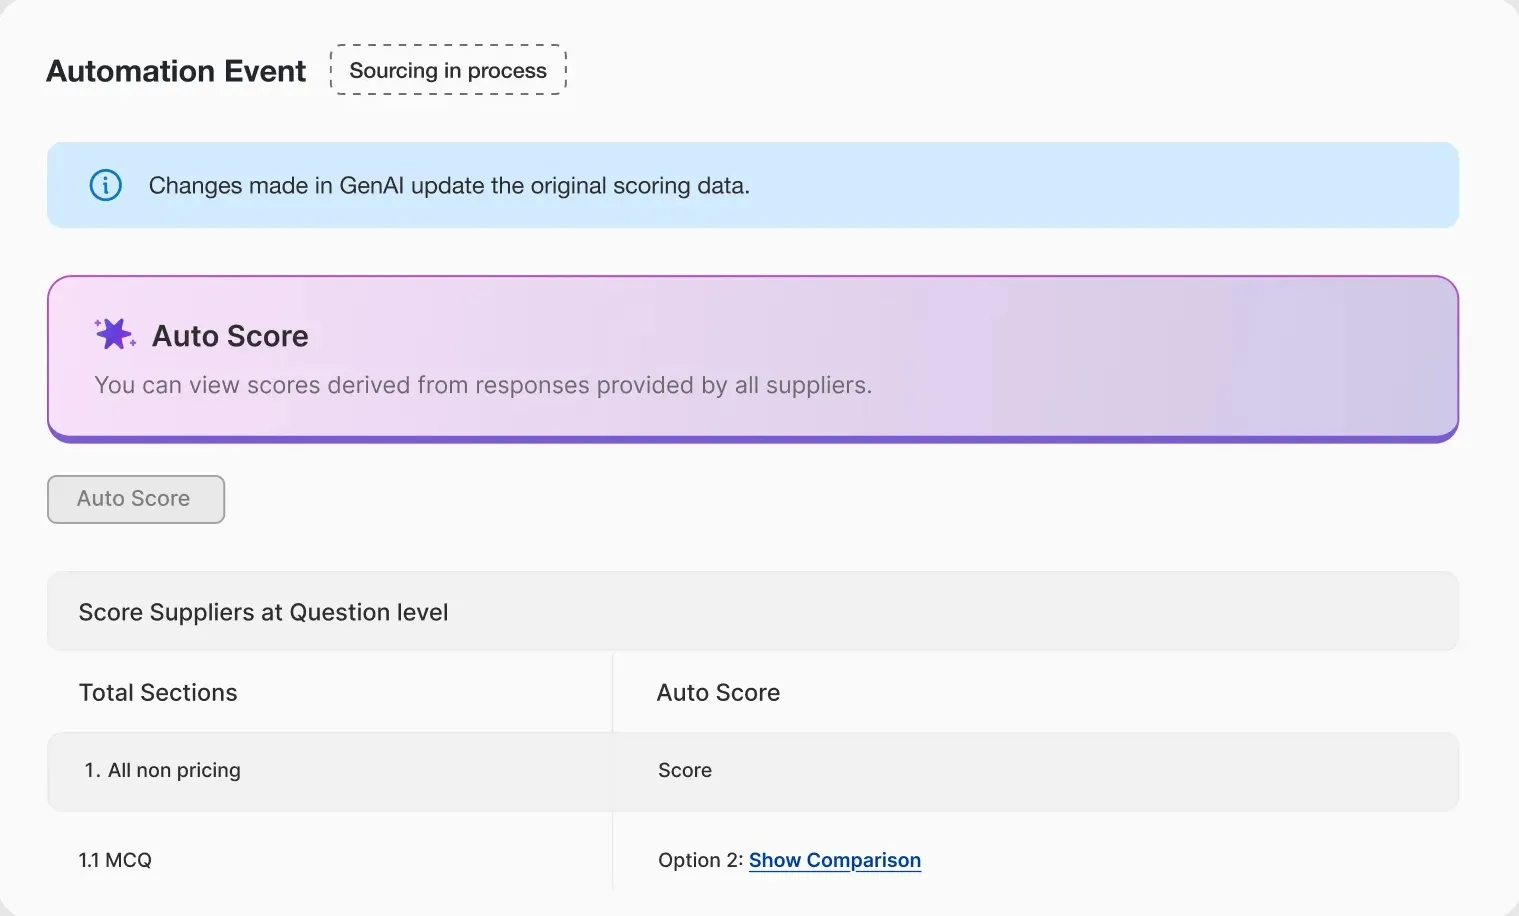Screen dimensions: 1519x916
Task: Click the divider between Total Sections and Auto Score
Action: click(612, 692)
